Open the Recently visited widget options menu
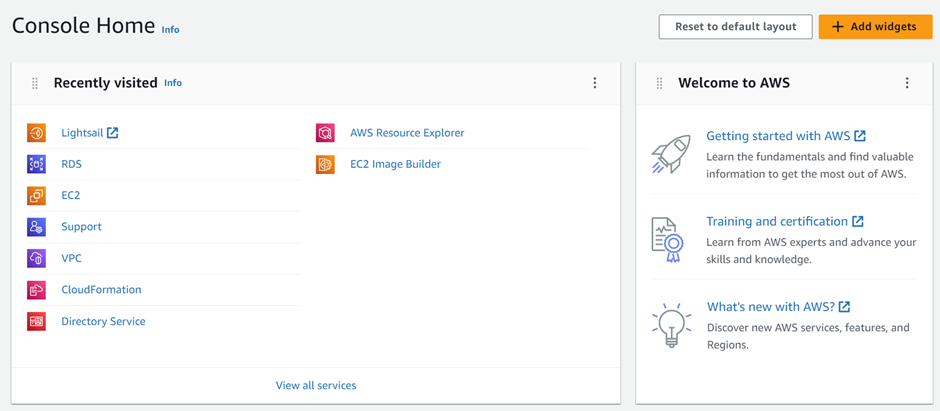Image resolution: width=940 pixels, height=411 pixels. (x=595, y=83)
